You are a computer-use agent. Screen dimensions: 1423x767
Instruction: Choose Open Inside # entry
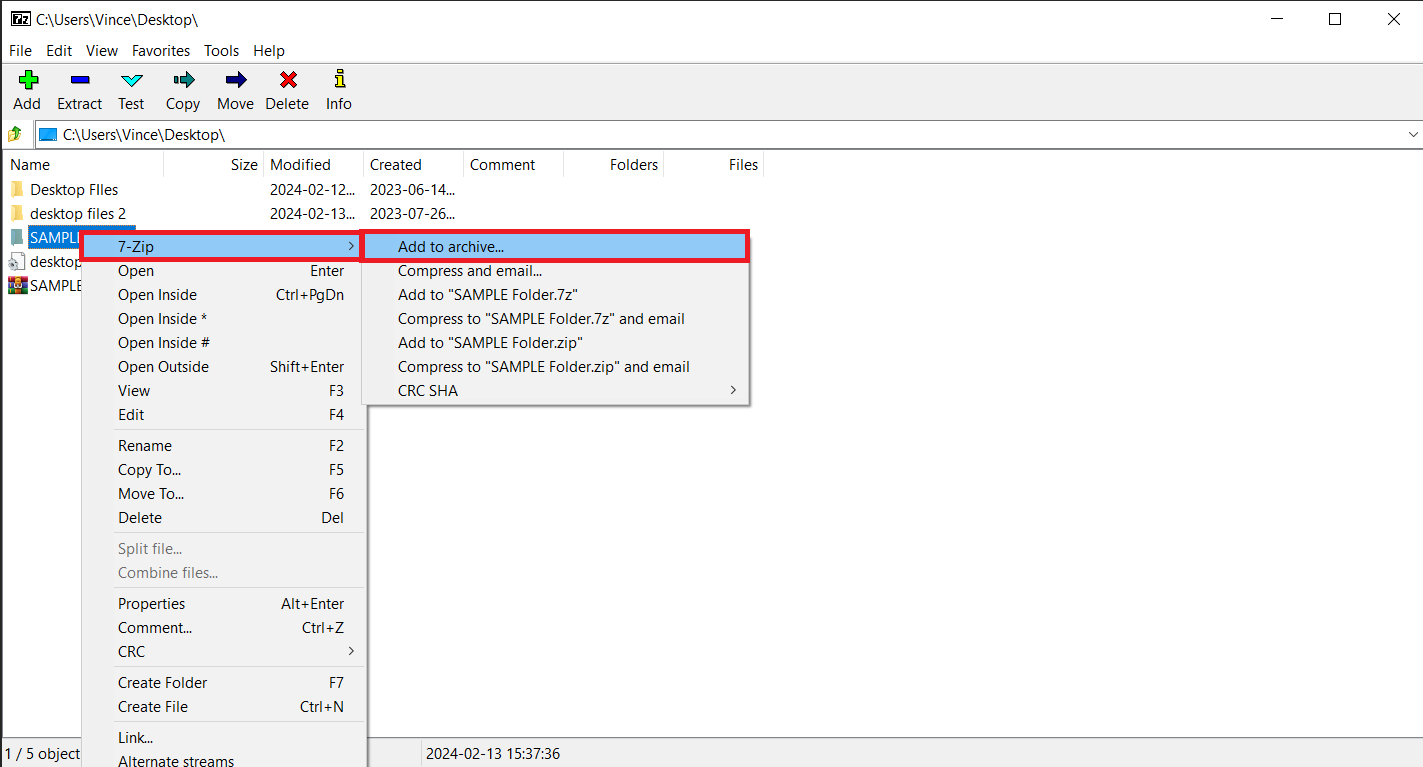[x=224, y=343]
